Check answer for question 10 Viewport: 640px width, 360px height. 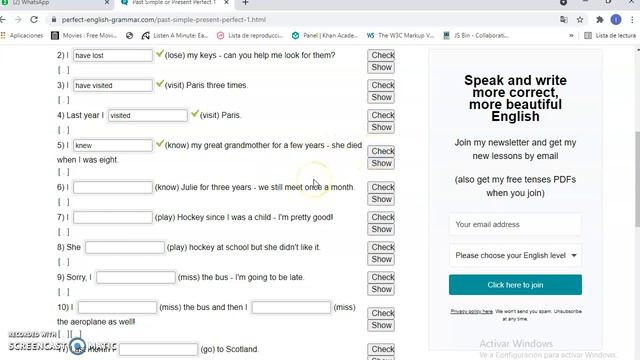tap(381, 313)
